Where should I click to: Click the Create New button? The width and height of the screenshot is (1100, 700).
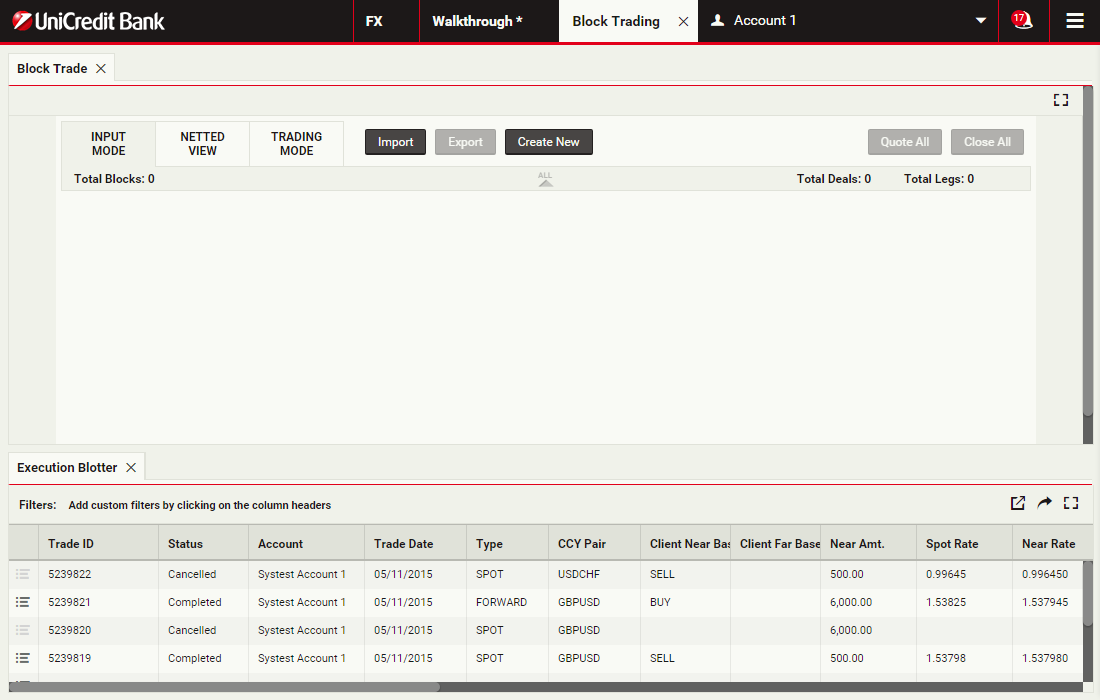pyautogui.click(x=548, y=142)
